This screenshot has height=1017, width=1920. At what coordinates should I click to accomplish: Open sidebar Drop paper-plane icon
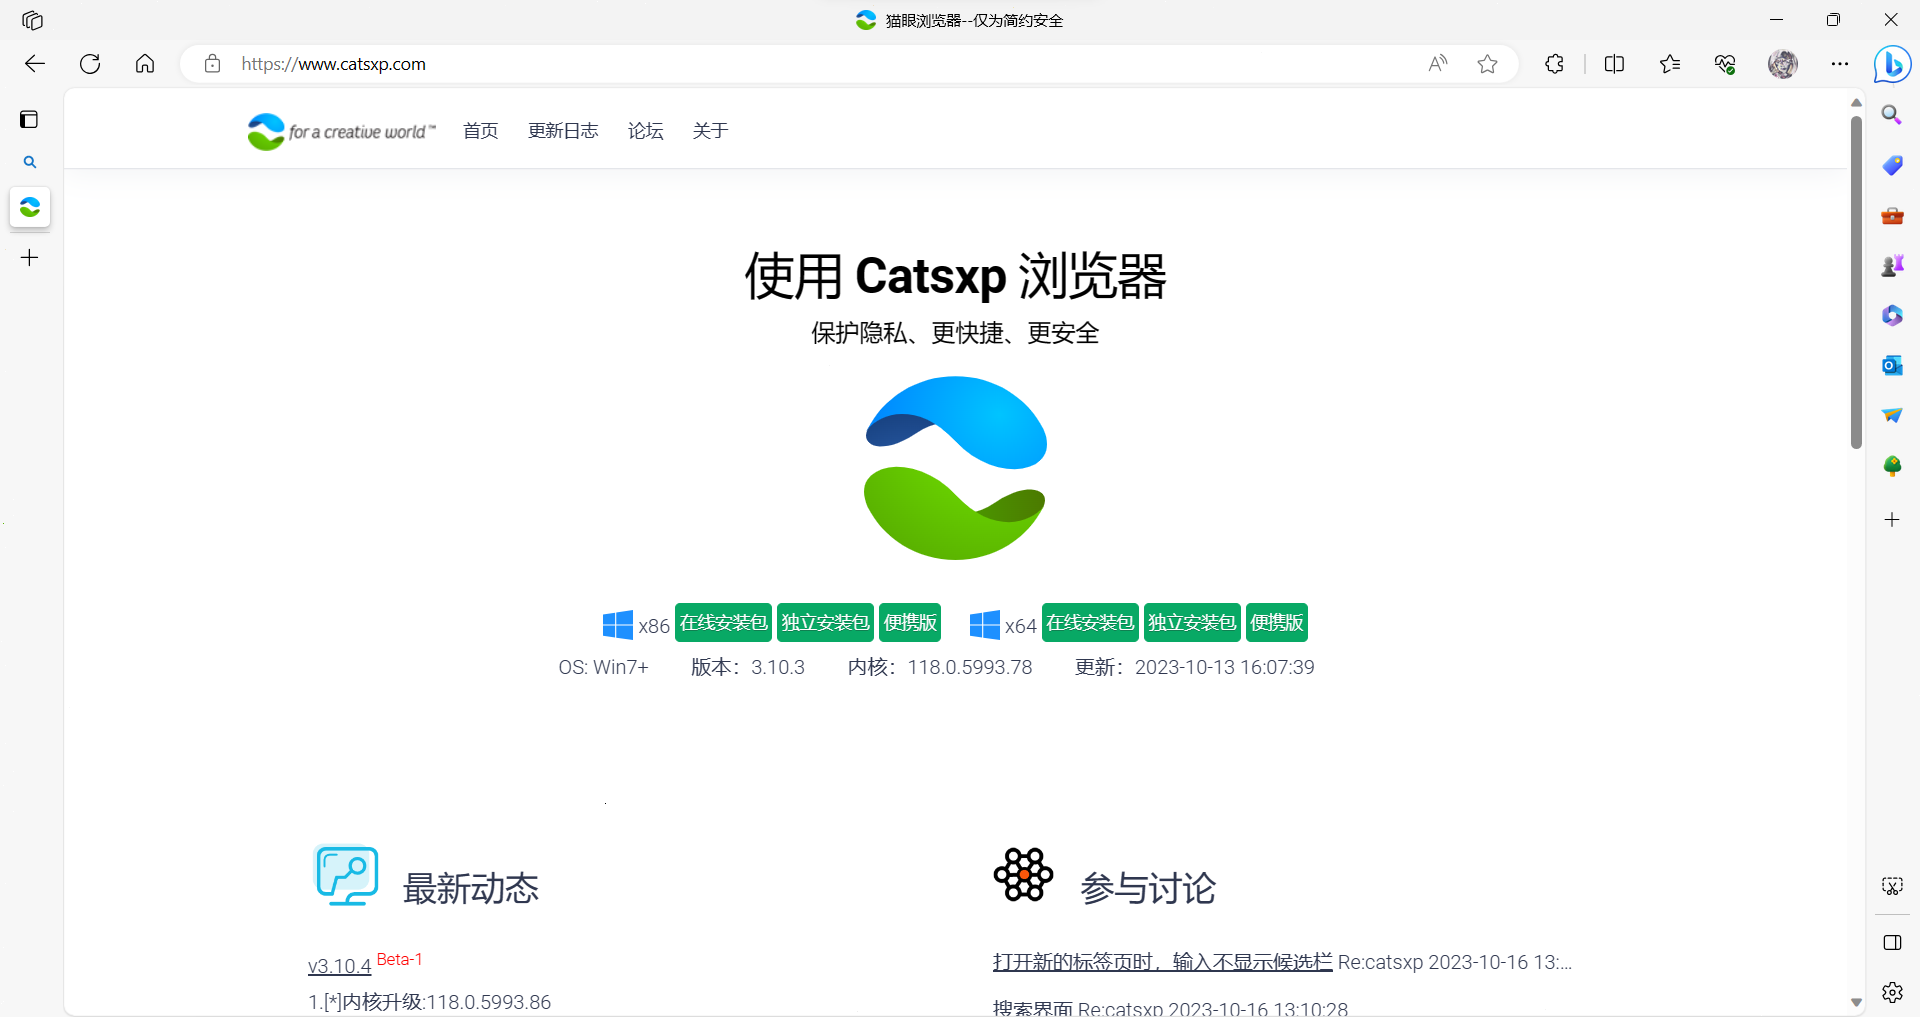click(x=1892, y=415)
